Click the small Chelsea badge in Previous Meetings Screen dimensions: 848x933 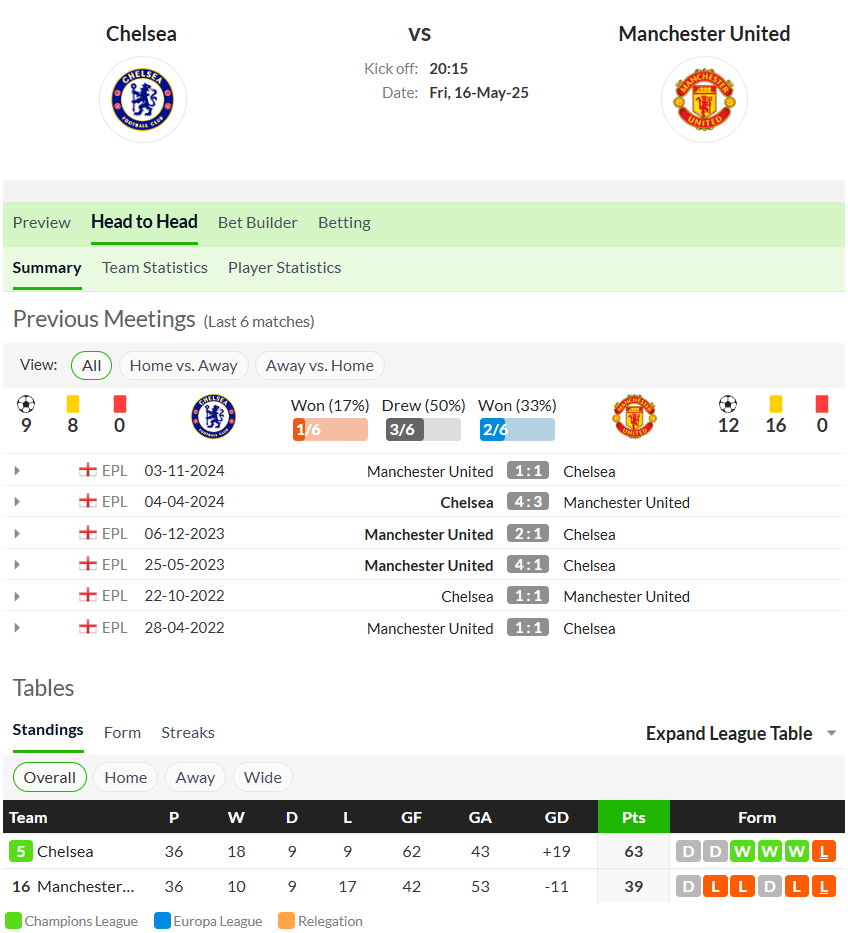pyautogui.click(x=214, y=417)
